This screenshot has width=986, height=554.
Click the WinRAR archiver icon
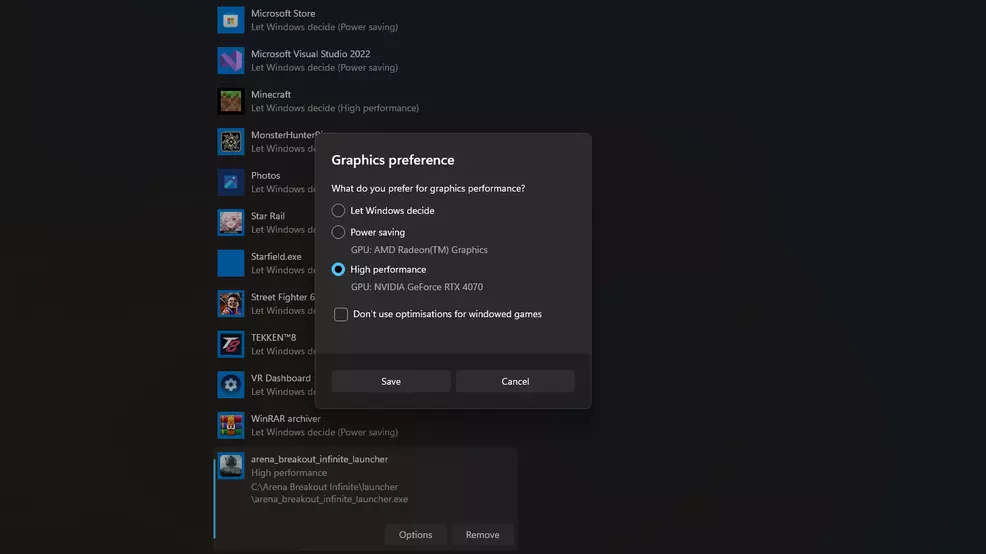coord(231,425)
